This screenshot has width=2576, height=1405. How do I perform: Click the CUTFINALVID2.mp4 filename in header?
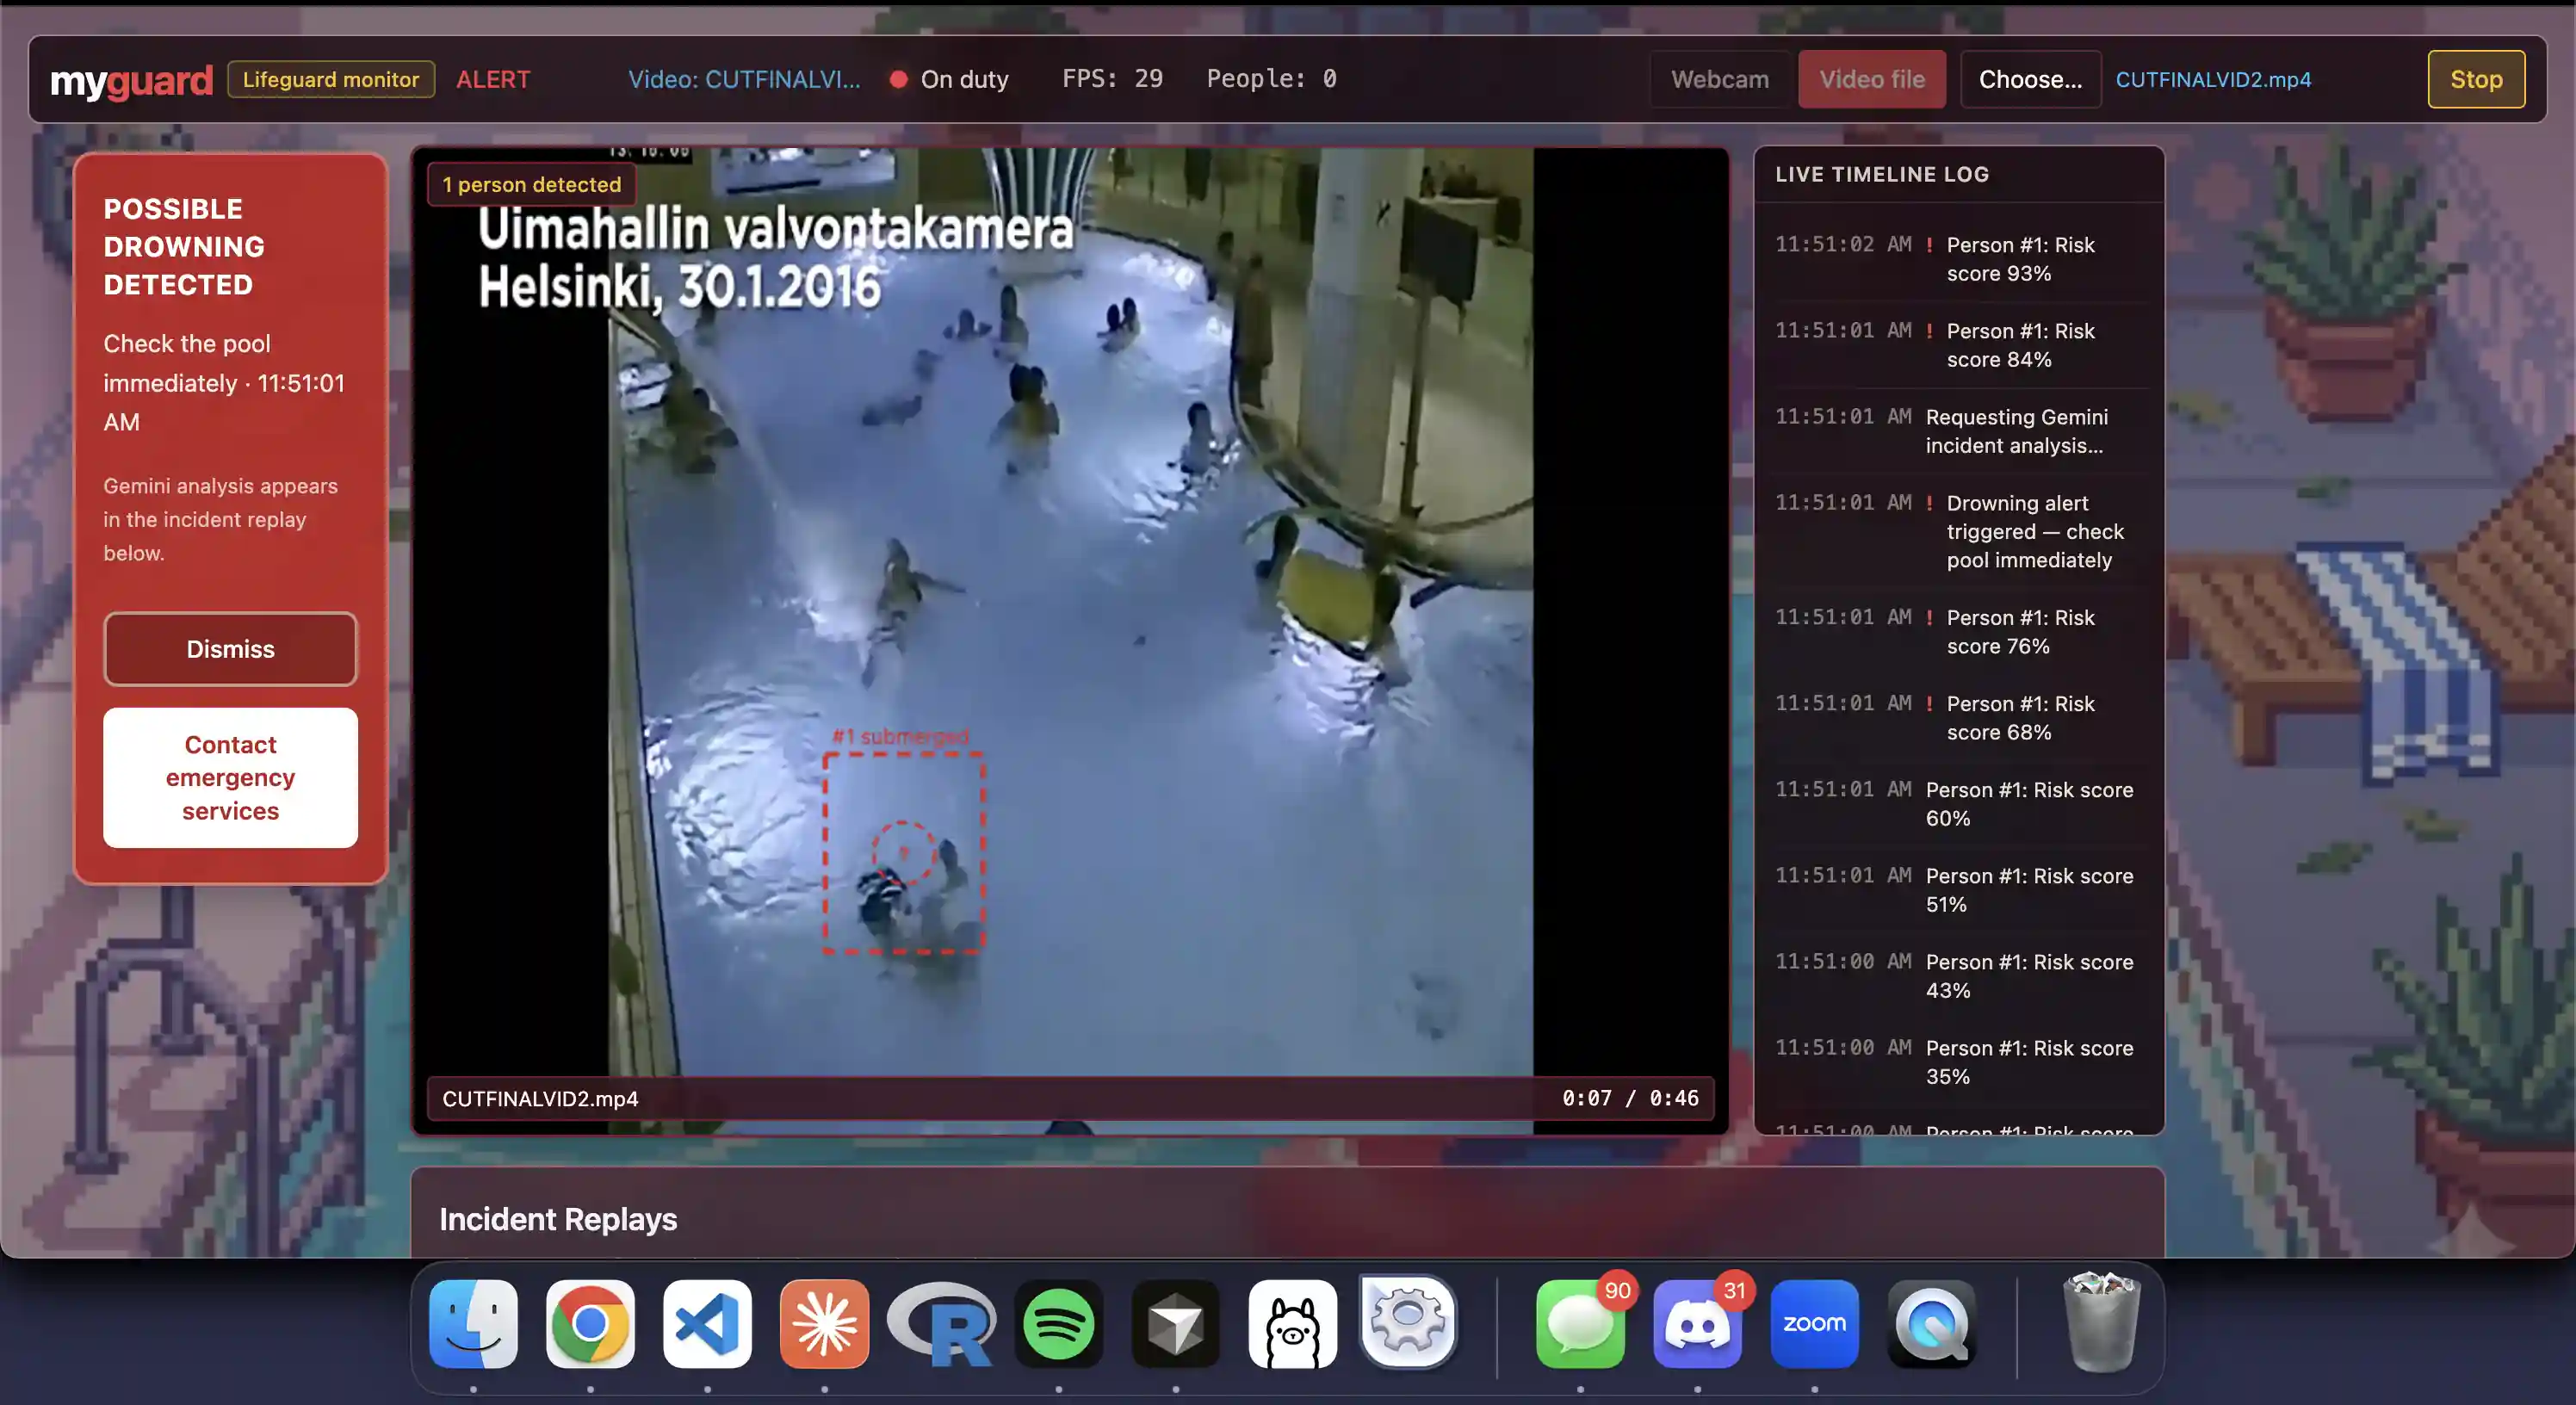click(2213, 79)
